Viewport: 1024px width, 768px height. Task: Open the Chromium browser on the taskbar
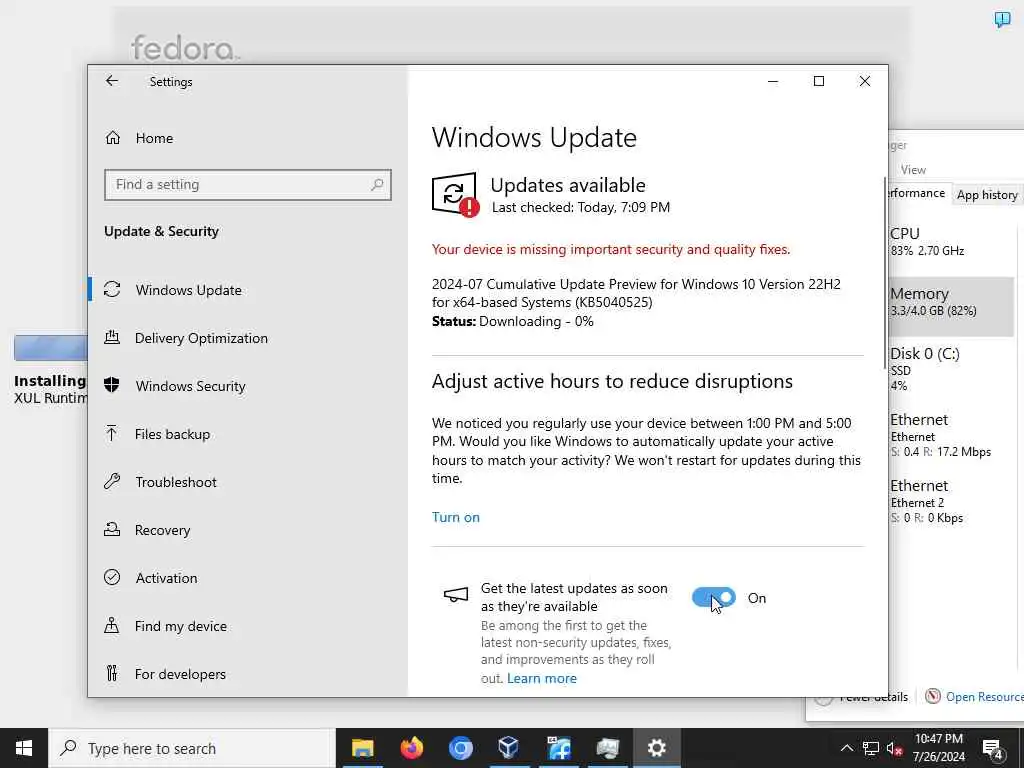pyautogui.click(x=460, y=748)
